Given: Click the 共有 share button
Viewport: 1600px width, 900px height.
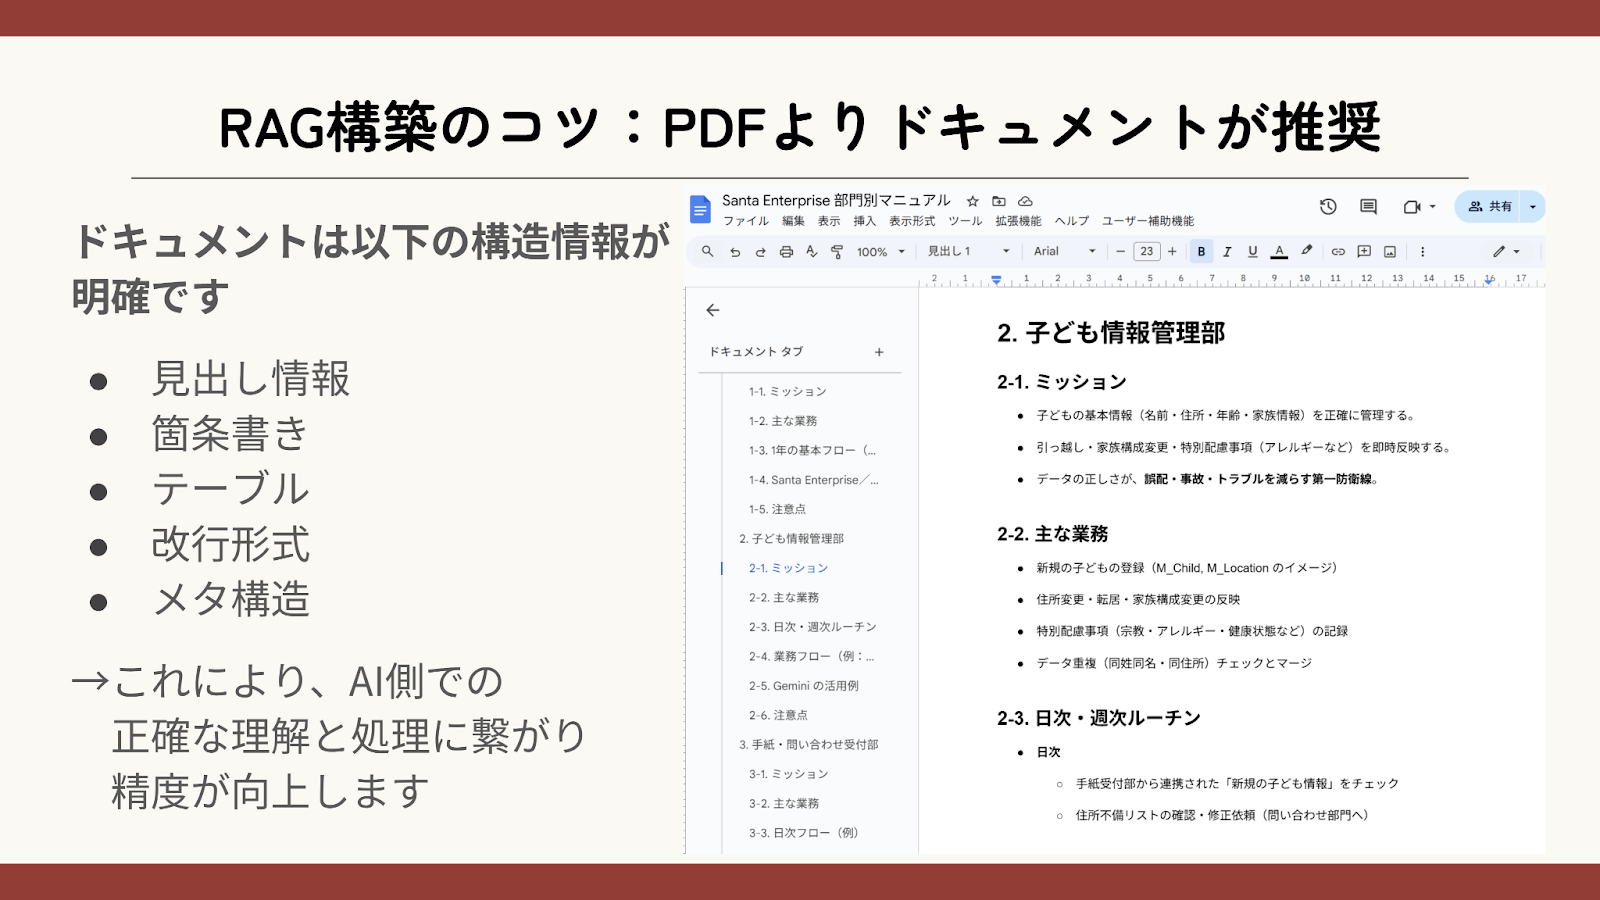Looking at the screenshot, I should 1489,207.
